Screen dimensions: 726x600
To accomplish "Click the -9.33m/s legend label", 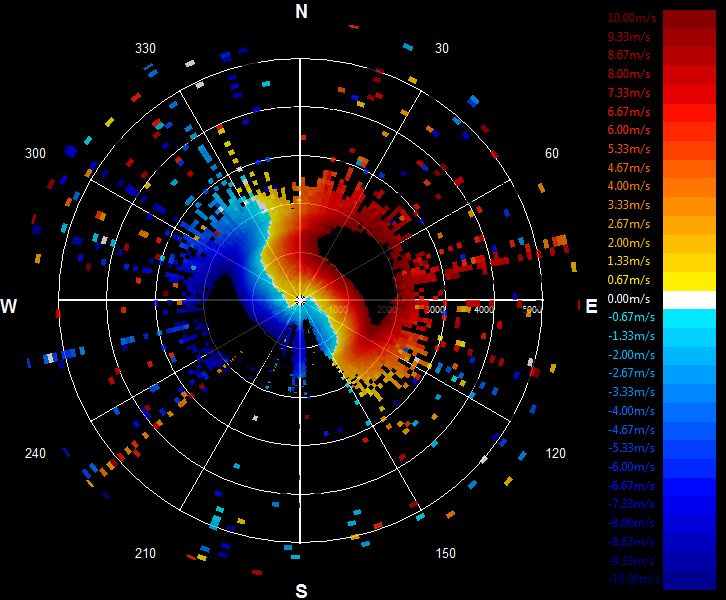I will click(631, 561).
